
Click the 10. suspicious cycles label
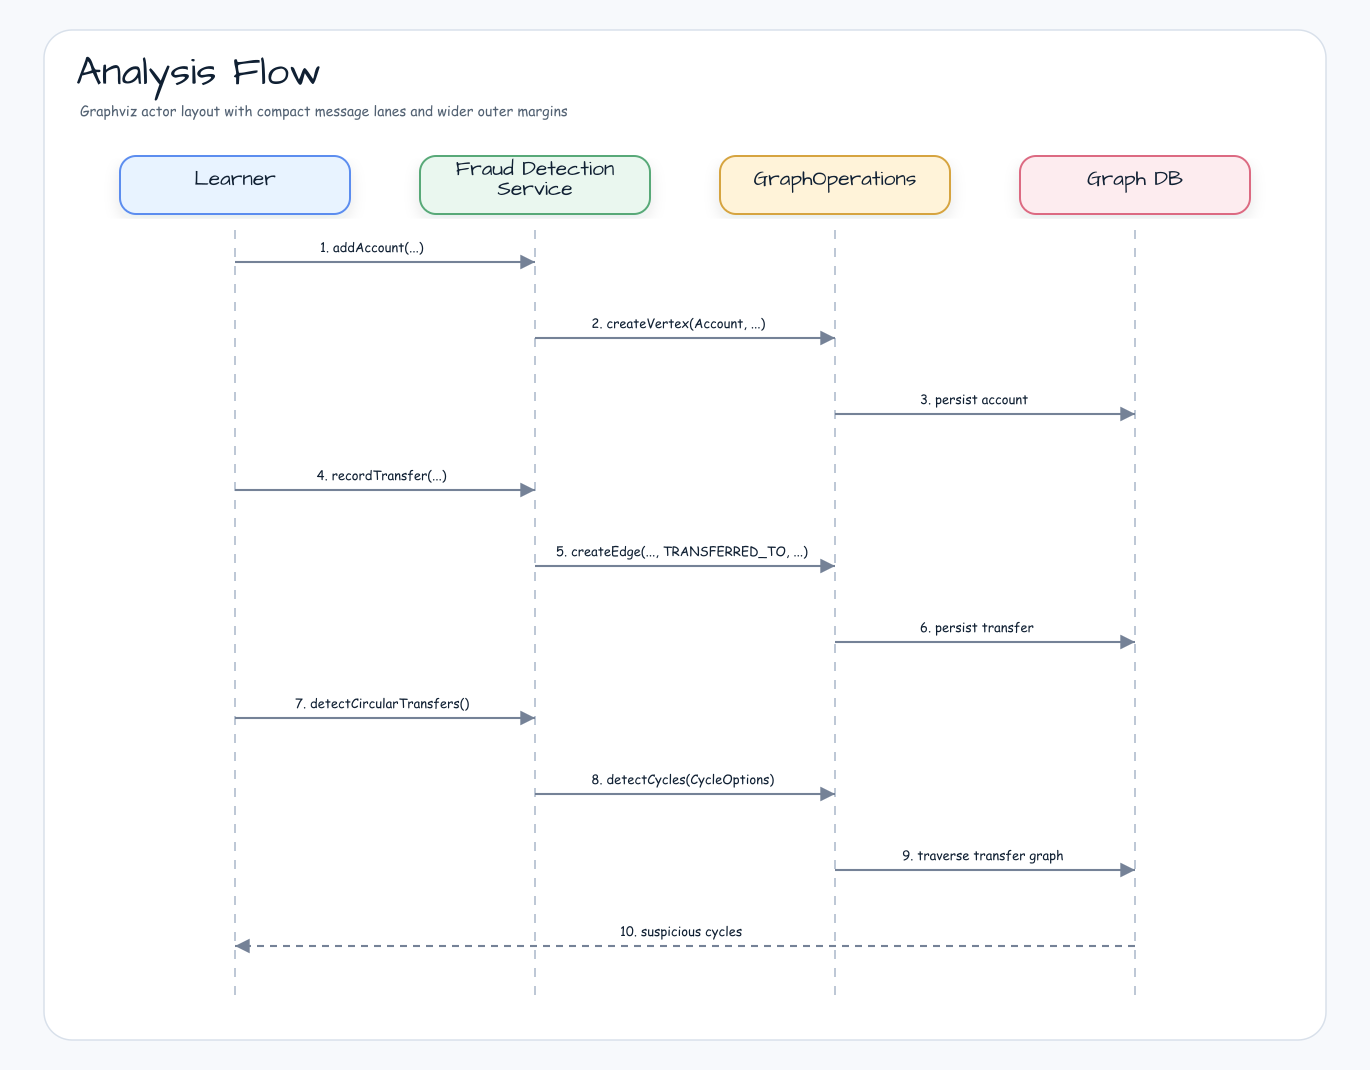click(681, 932)
